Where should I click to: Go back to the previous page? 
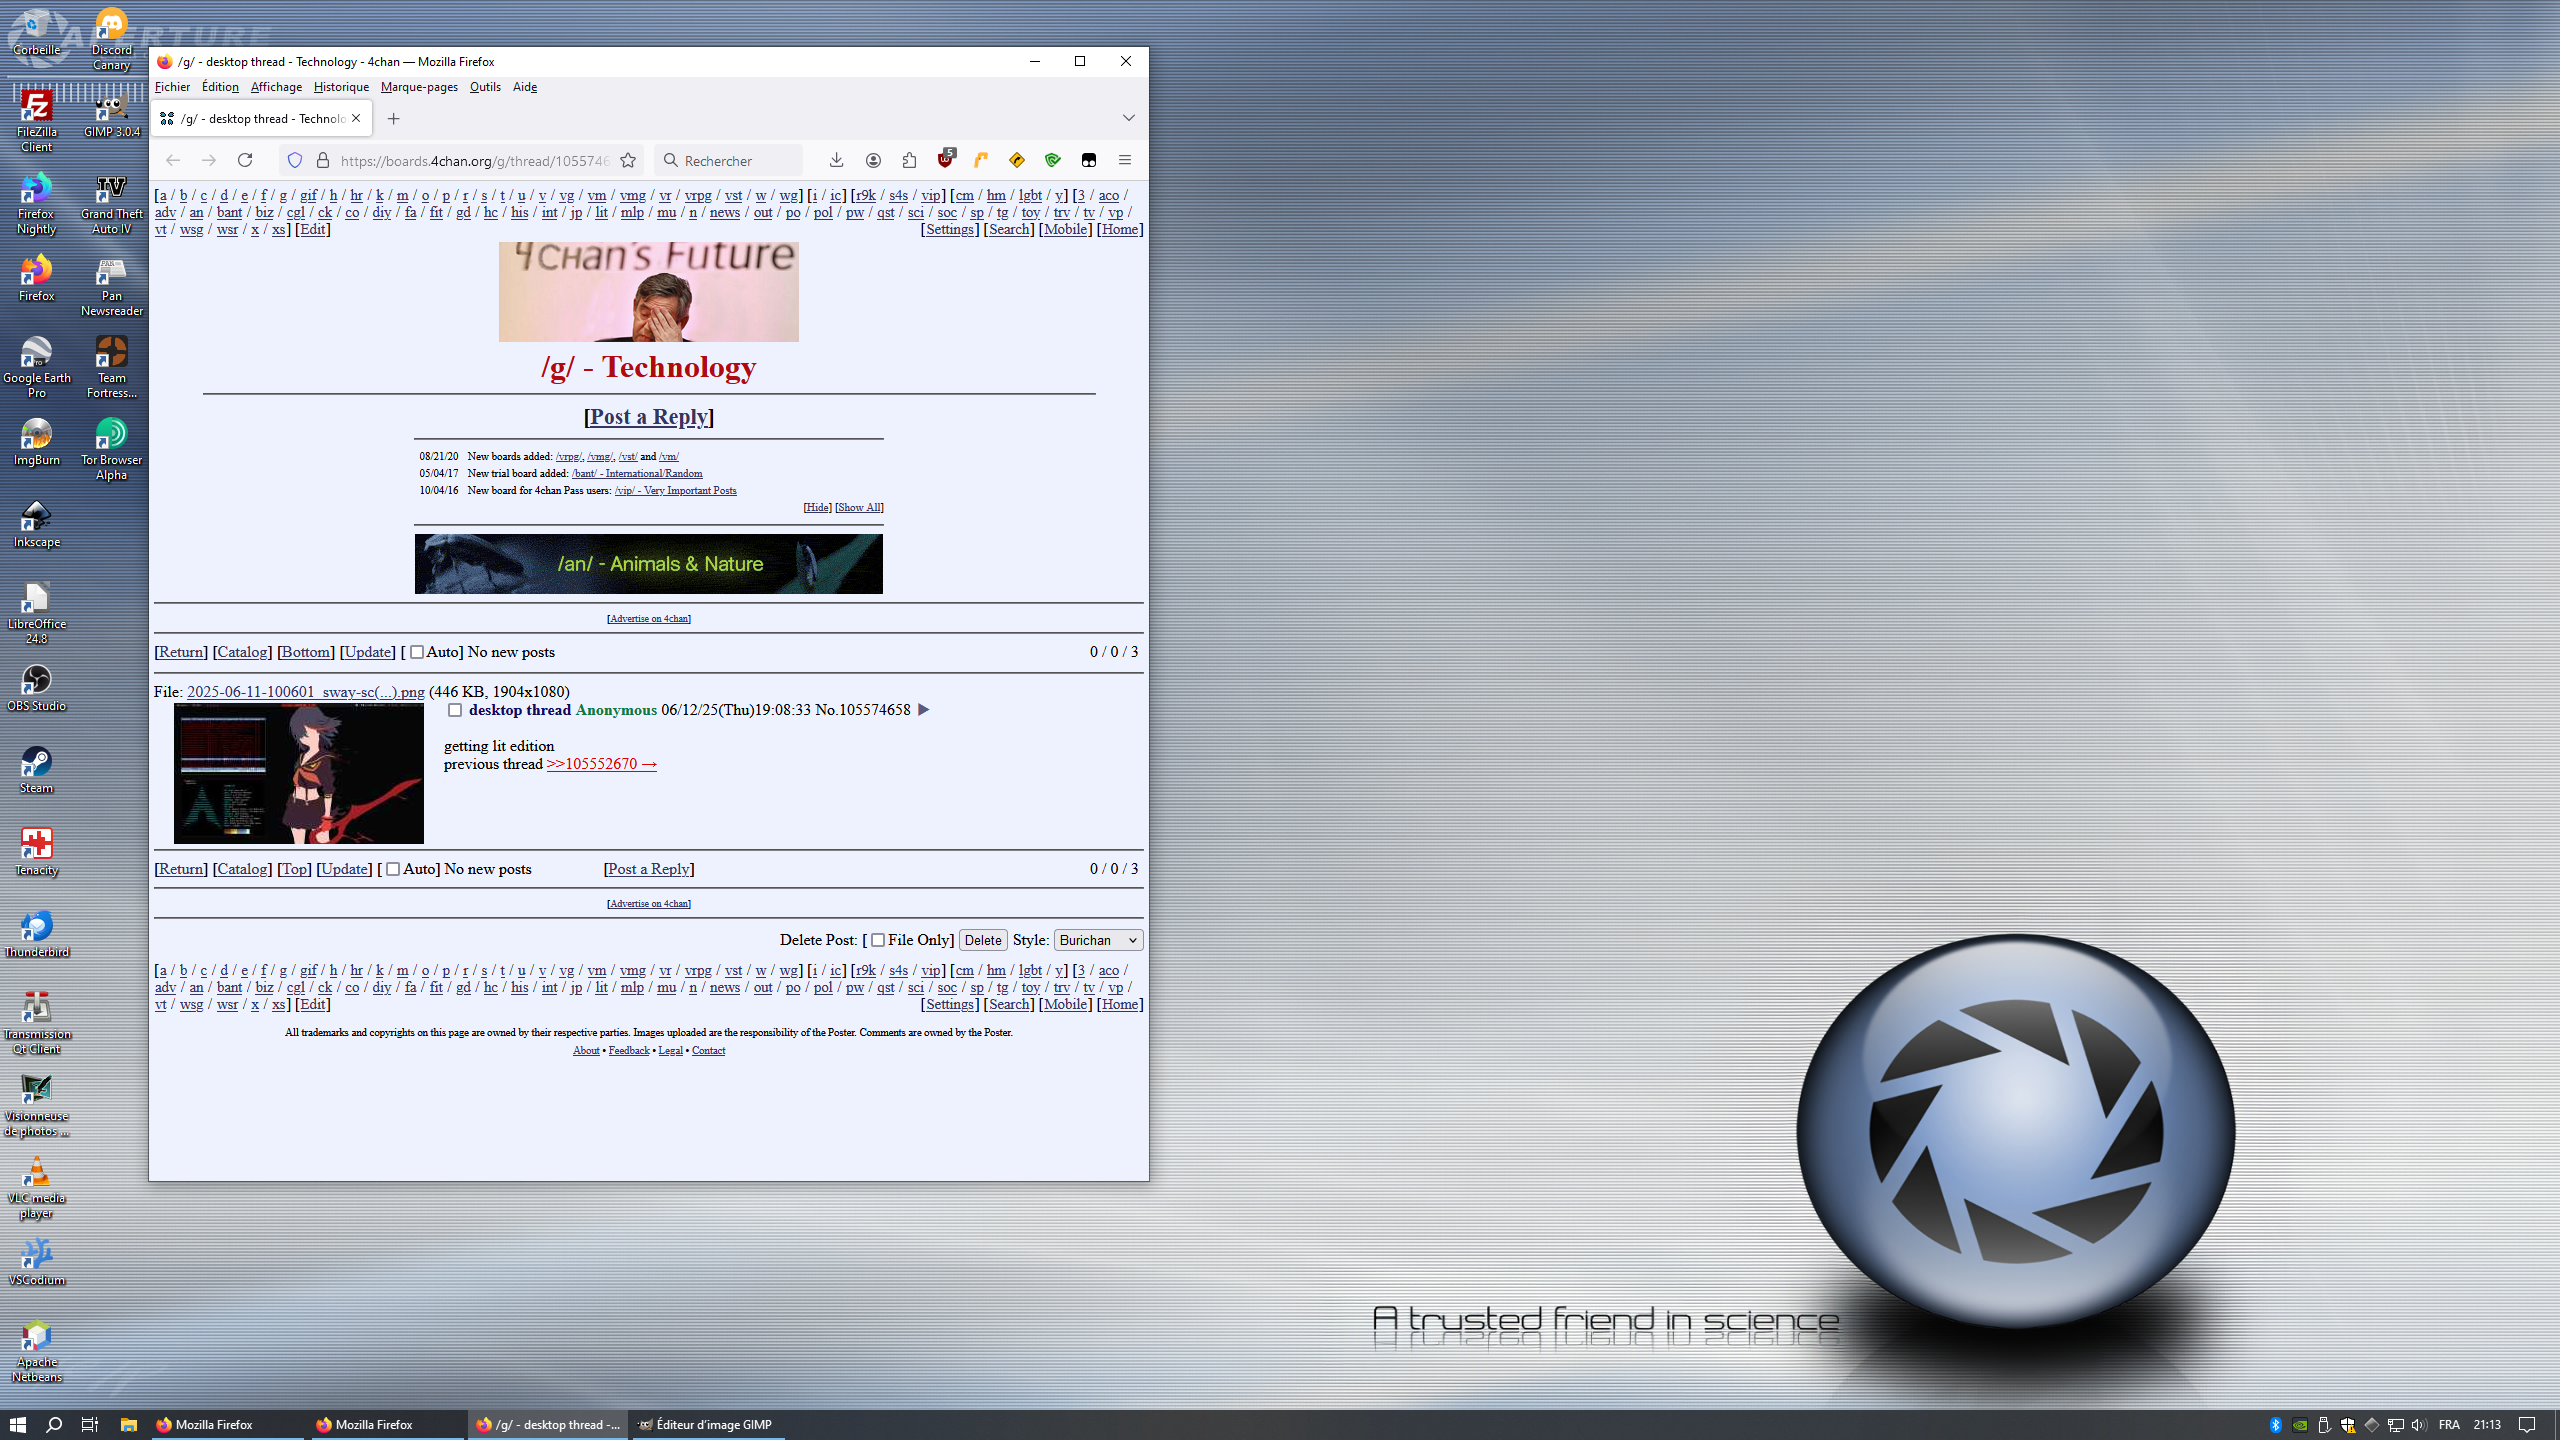[x=173, y=160]
